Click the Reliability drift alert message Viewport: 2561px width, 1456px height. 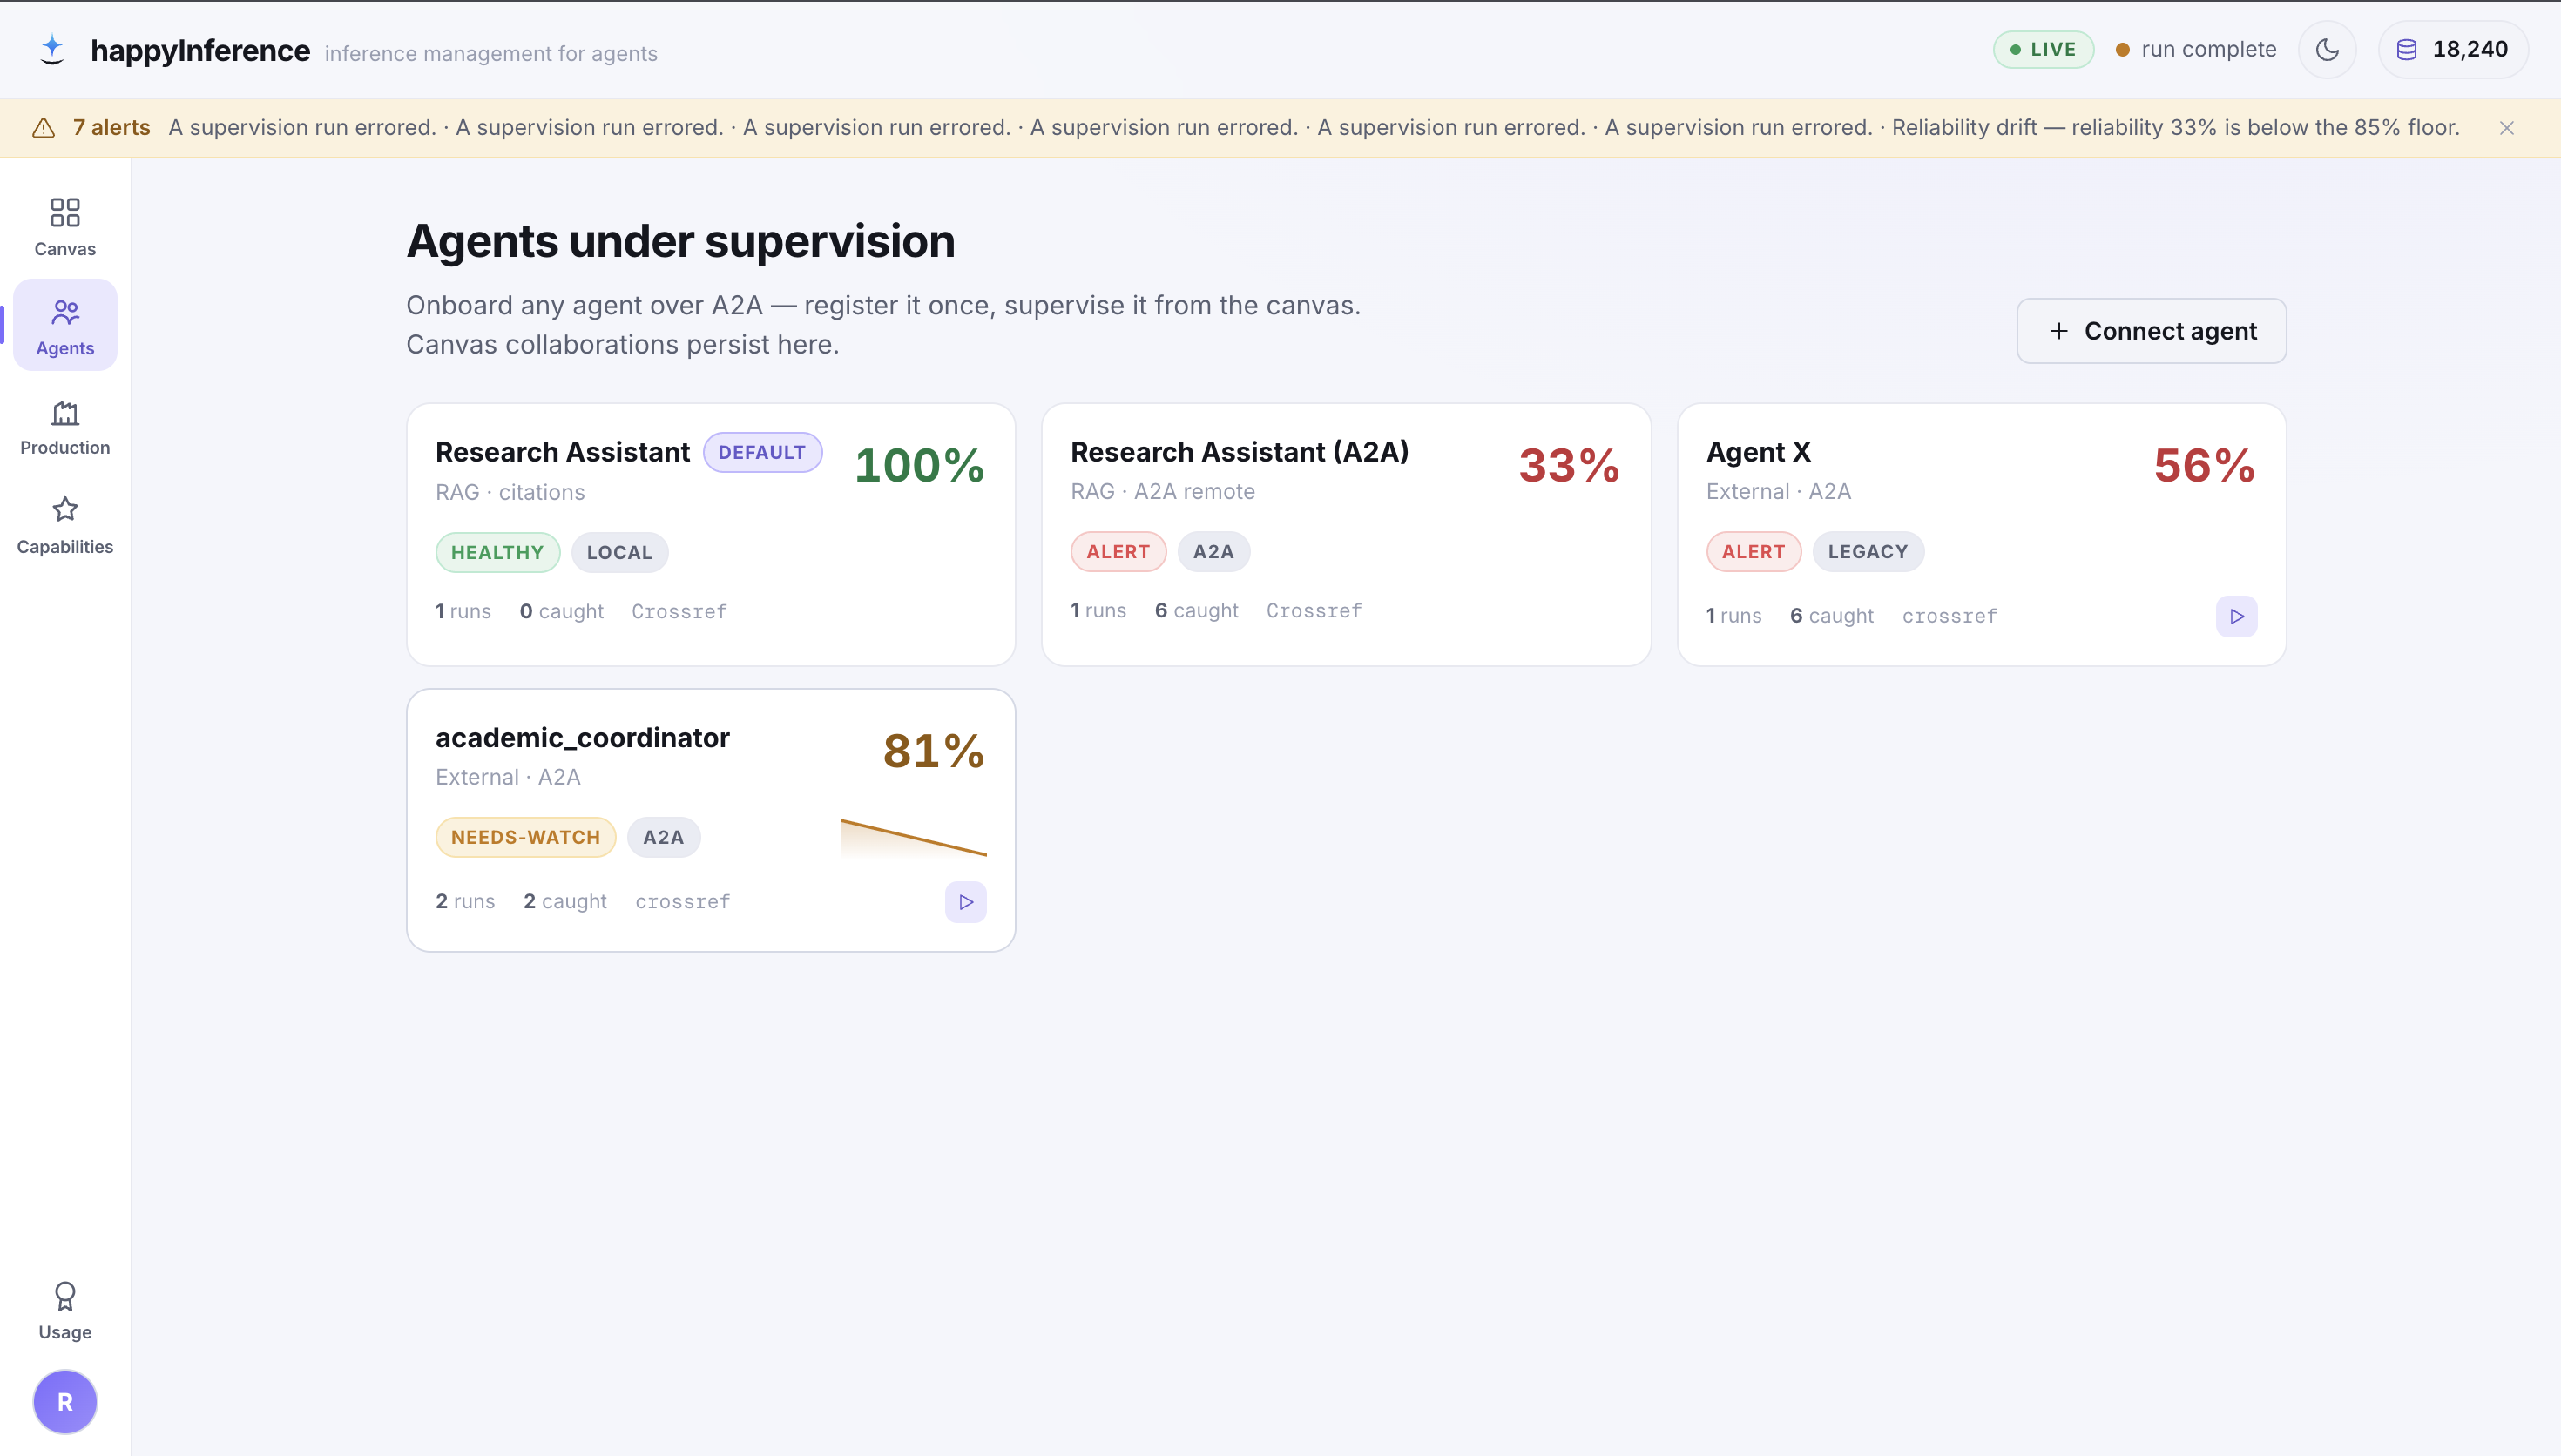[2175, 128]
